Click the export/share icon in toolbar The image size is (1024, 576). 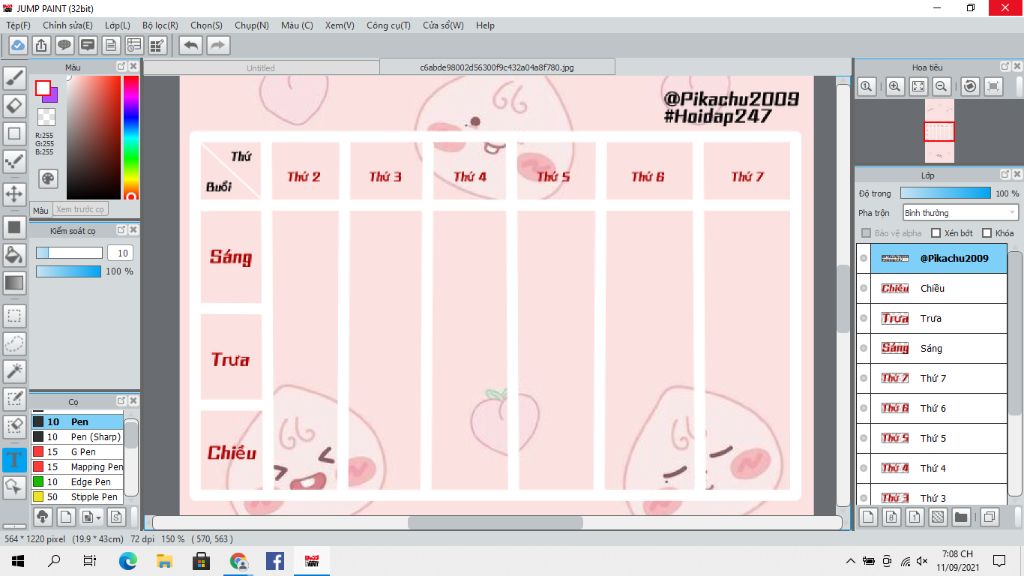(41, 45)
